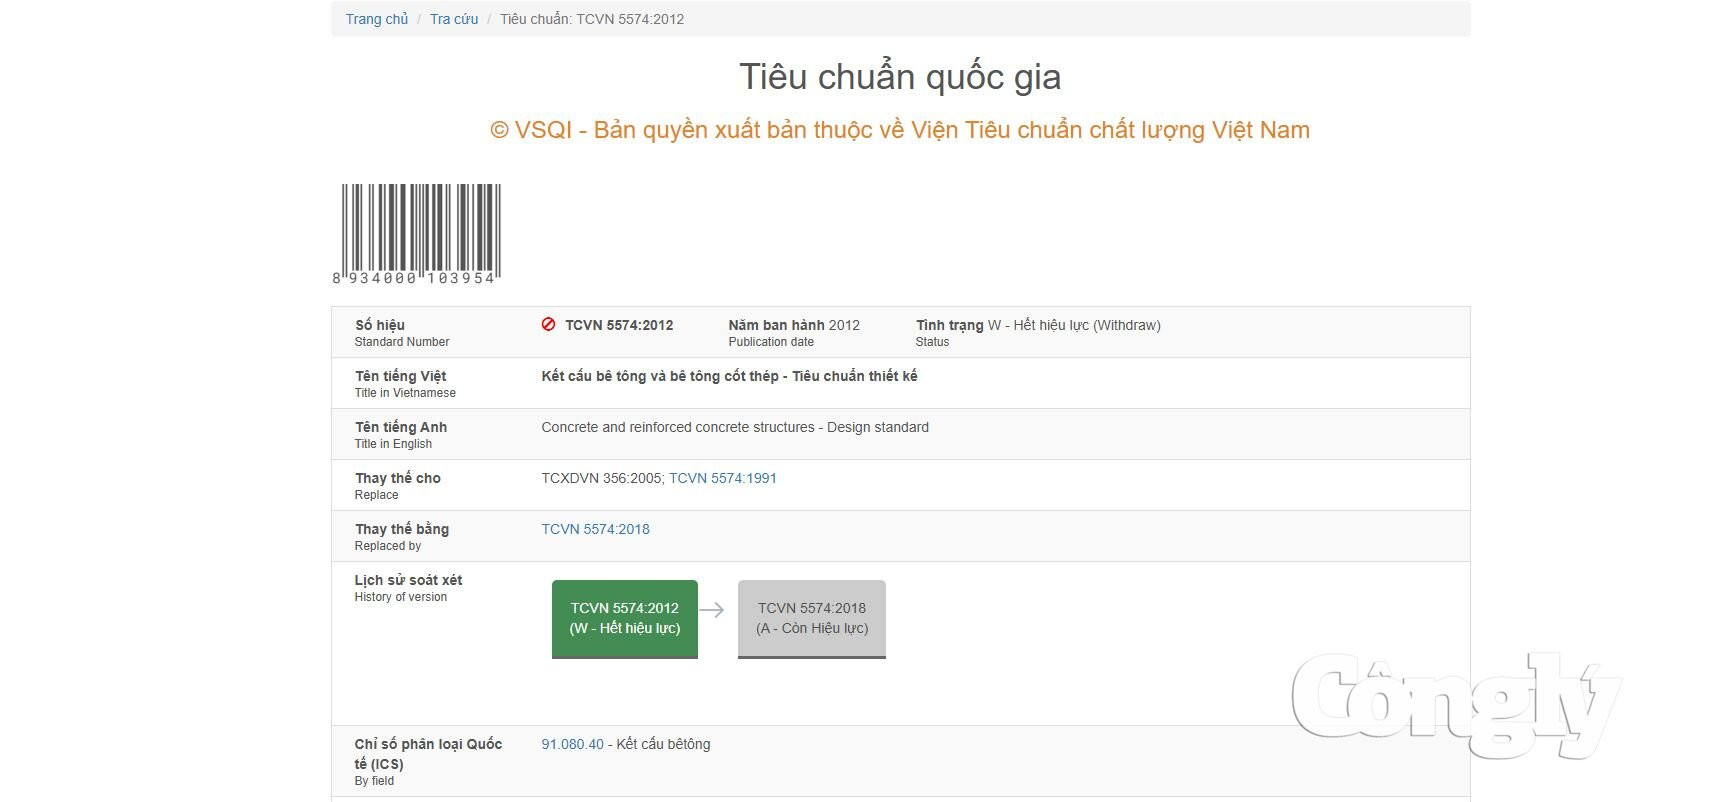The height and width of the screenshot is (802, 1713).
Task: Click the Số hiệu field label
Action: 380,325
